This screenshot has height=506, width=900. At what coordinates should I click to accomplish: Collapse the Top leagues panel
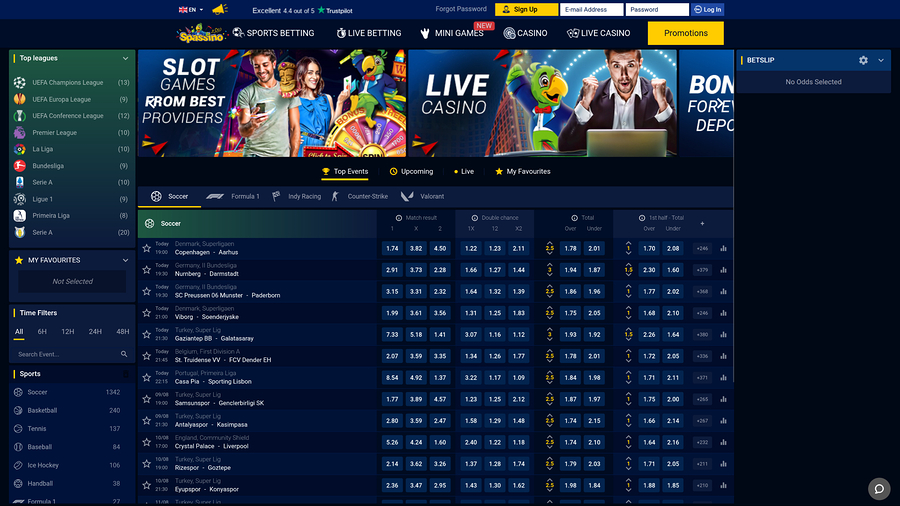[125, 59]
